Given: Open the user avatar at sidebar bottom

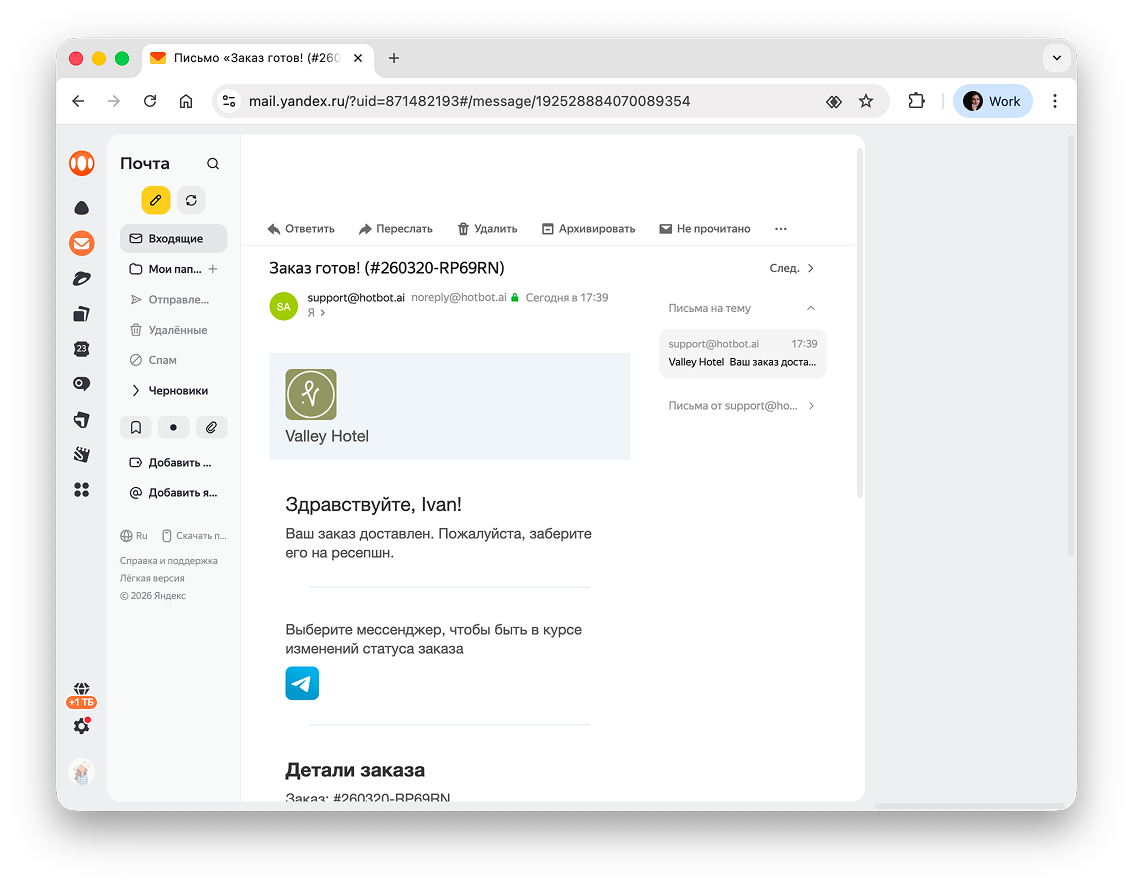Looking at the screenshot, I should tap(82, 772).
